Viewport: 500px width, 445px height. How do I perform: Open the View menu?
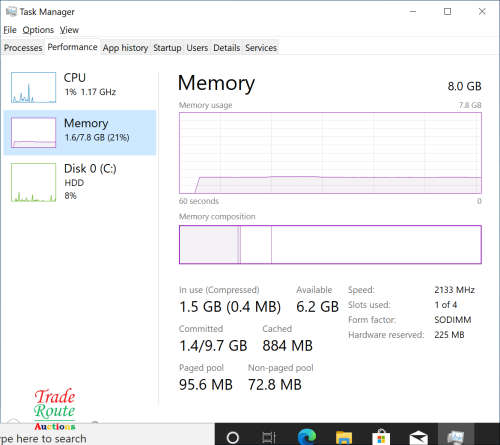69,30
